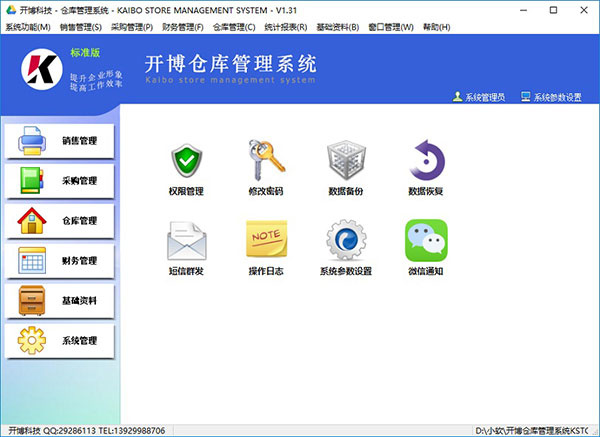Select 系统管理 sidebar button
Image resolution: width=600 pixels, height=437 pixels.
(59, 341)
